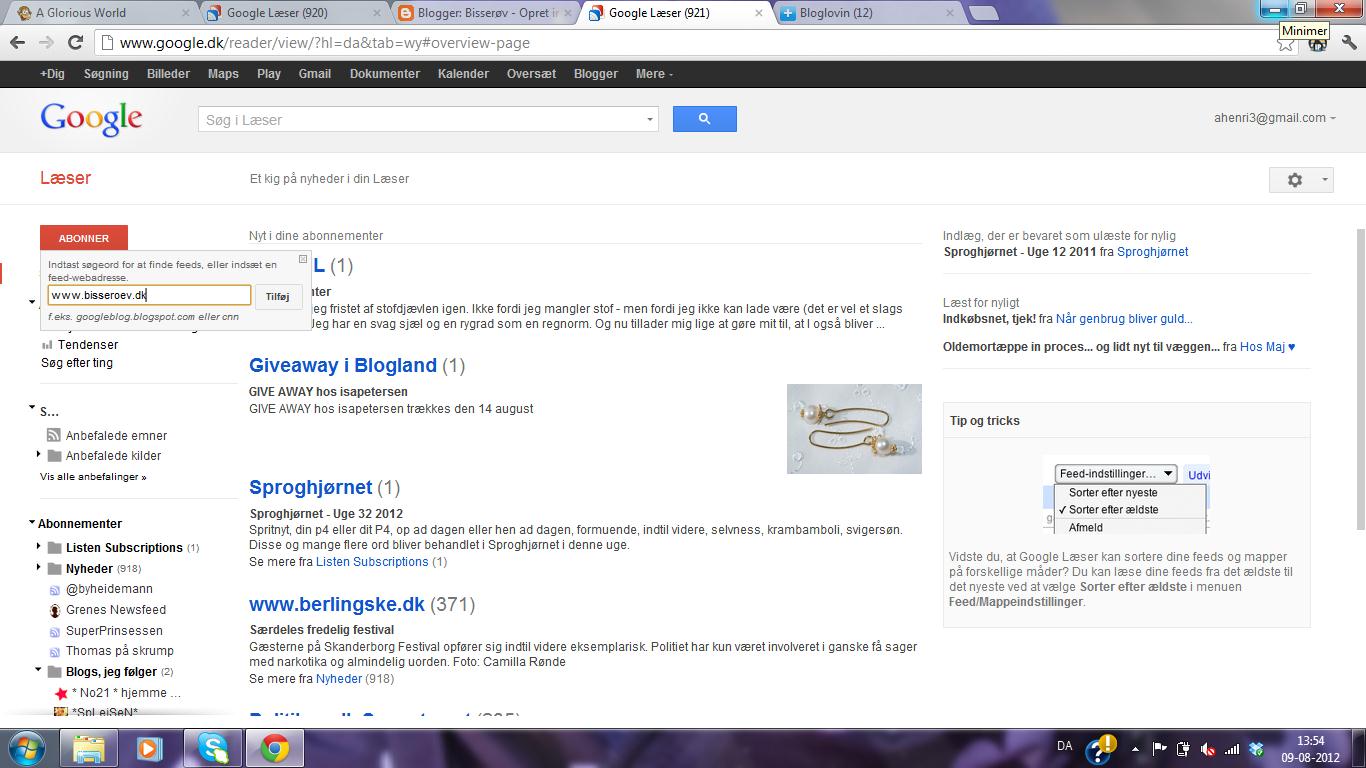Click the feed icon next to @byheidemann
This screenshot has width=1366, height=768.
pyautogui.click(x=56, y=590)
